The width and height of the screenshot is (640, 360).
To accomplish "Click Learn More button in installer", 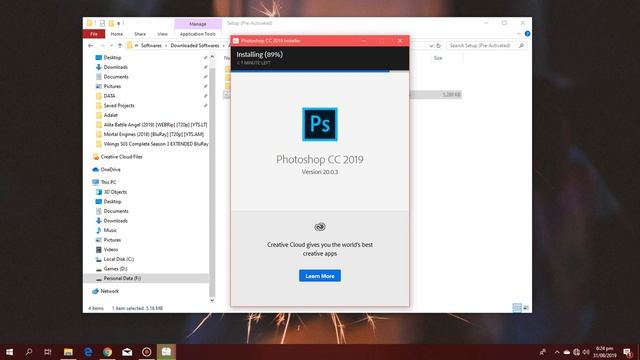I will [x=320, y=276].
